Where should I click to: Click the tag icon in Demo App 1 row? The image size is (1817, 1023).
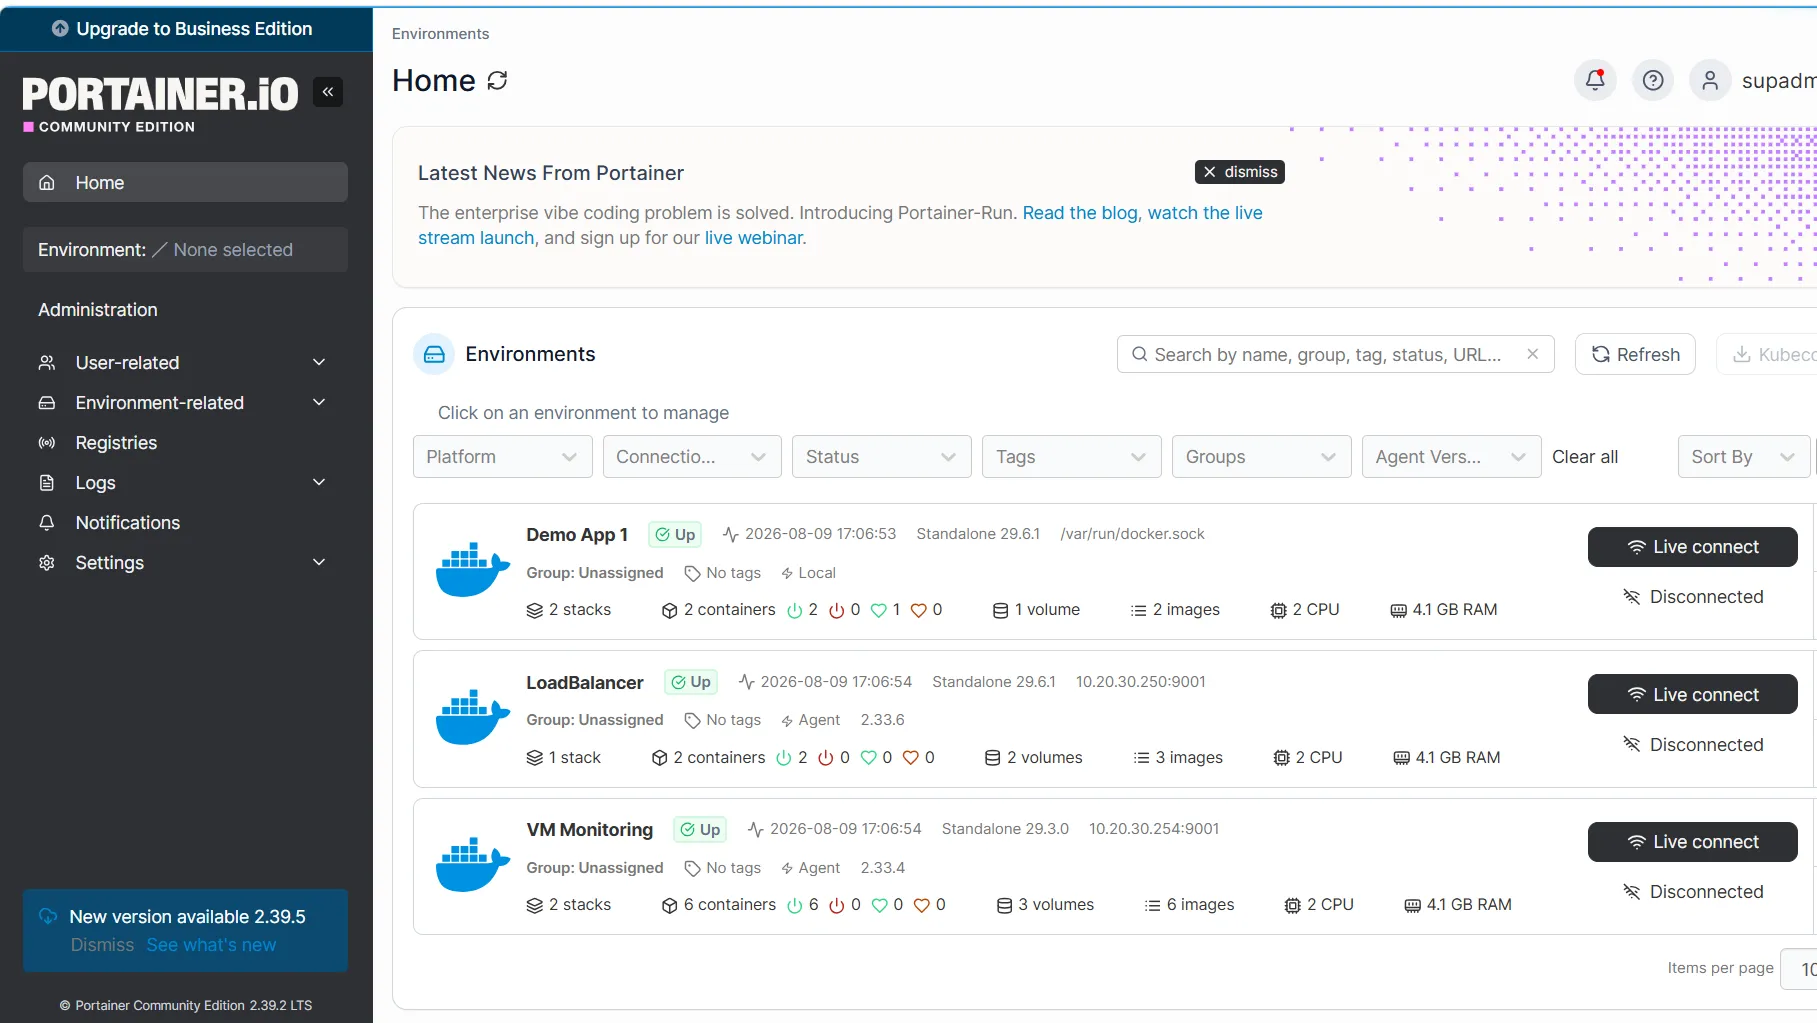coord(692,573)
